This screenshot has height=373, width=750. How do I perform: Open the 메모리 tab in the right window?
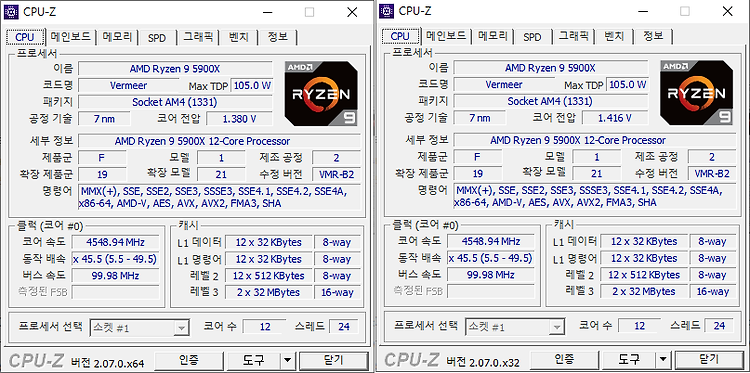click(492, 36)
